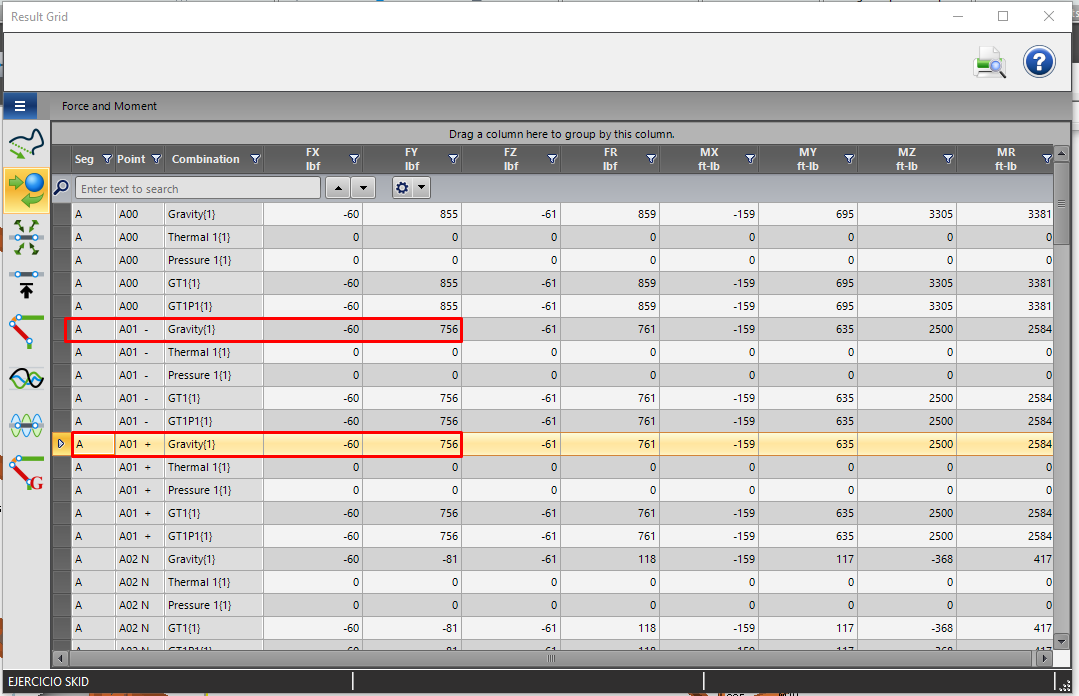Open the print preview icon
The height and width of the screenshot is (696, 1079).
(990, 63)
